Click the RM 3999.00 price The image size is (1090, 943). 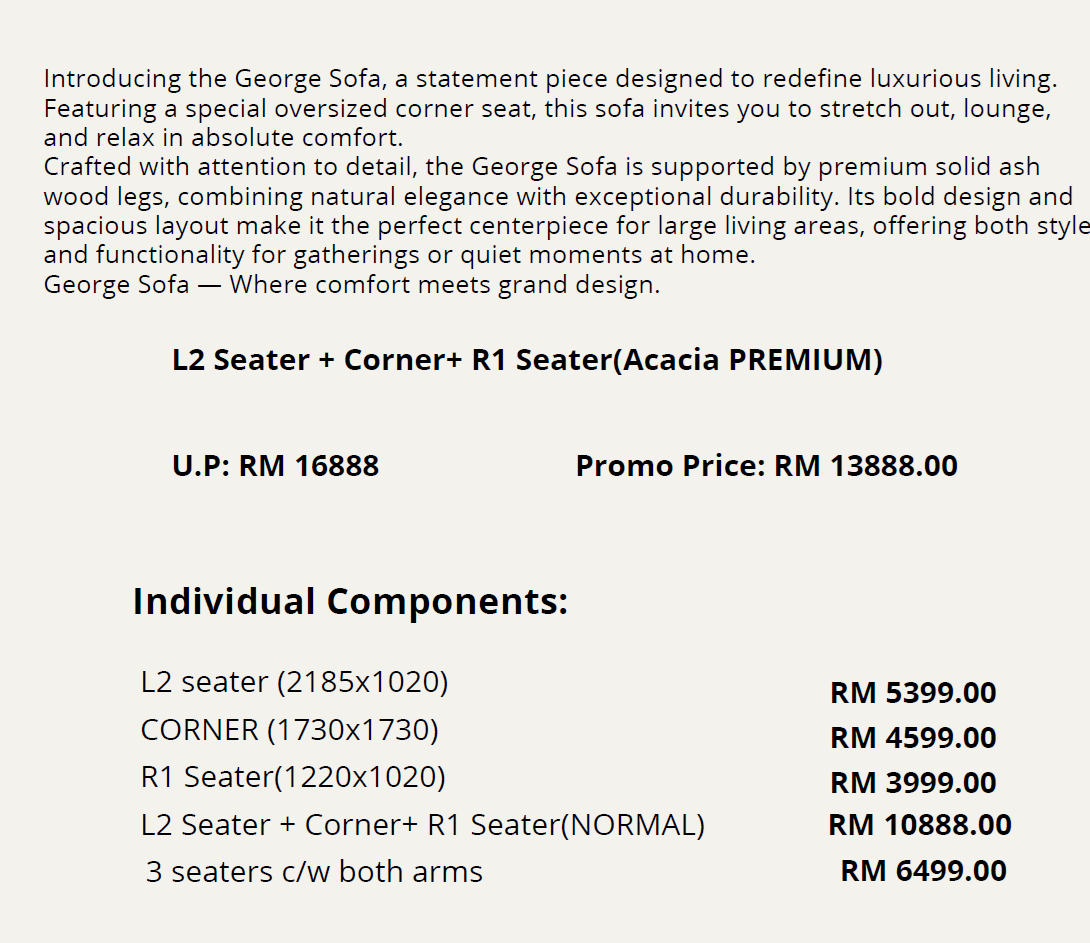[x=913, y=783]
